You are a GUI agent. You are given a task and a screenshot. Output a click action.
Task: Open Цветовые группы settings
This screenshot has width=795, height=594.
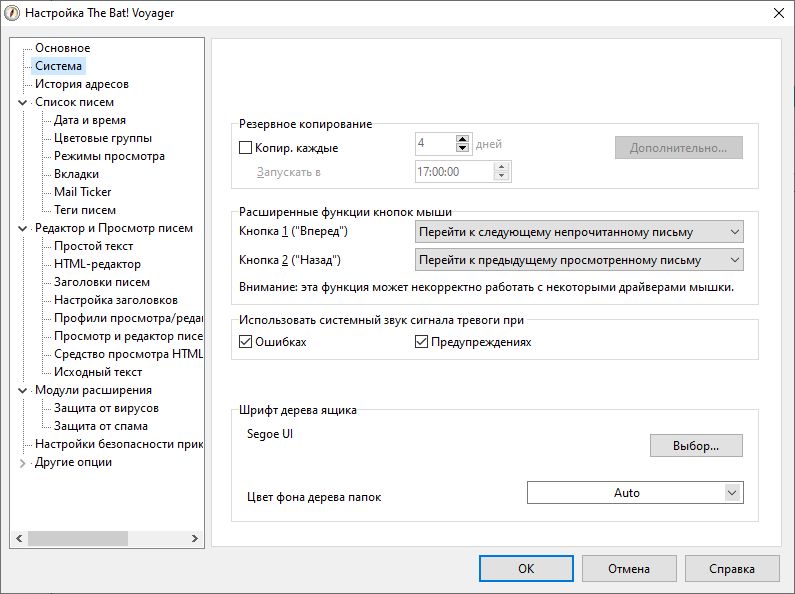tap(103, 138)
